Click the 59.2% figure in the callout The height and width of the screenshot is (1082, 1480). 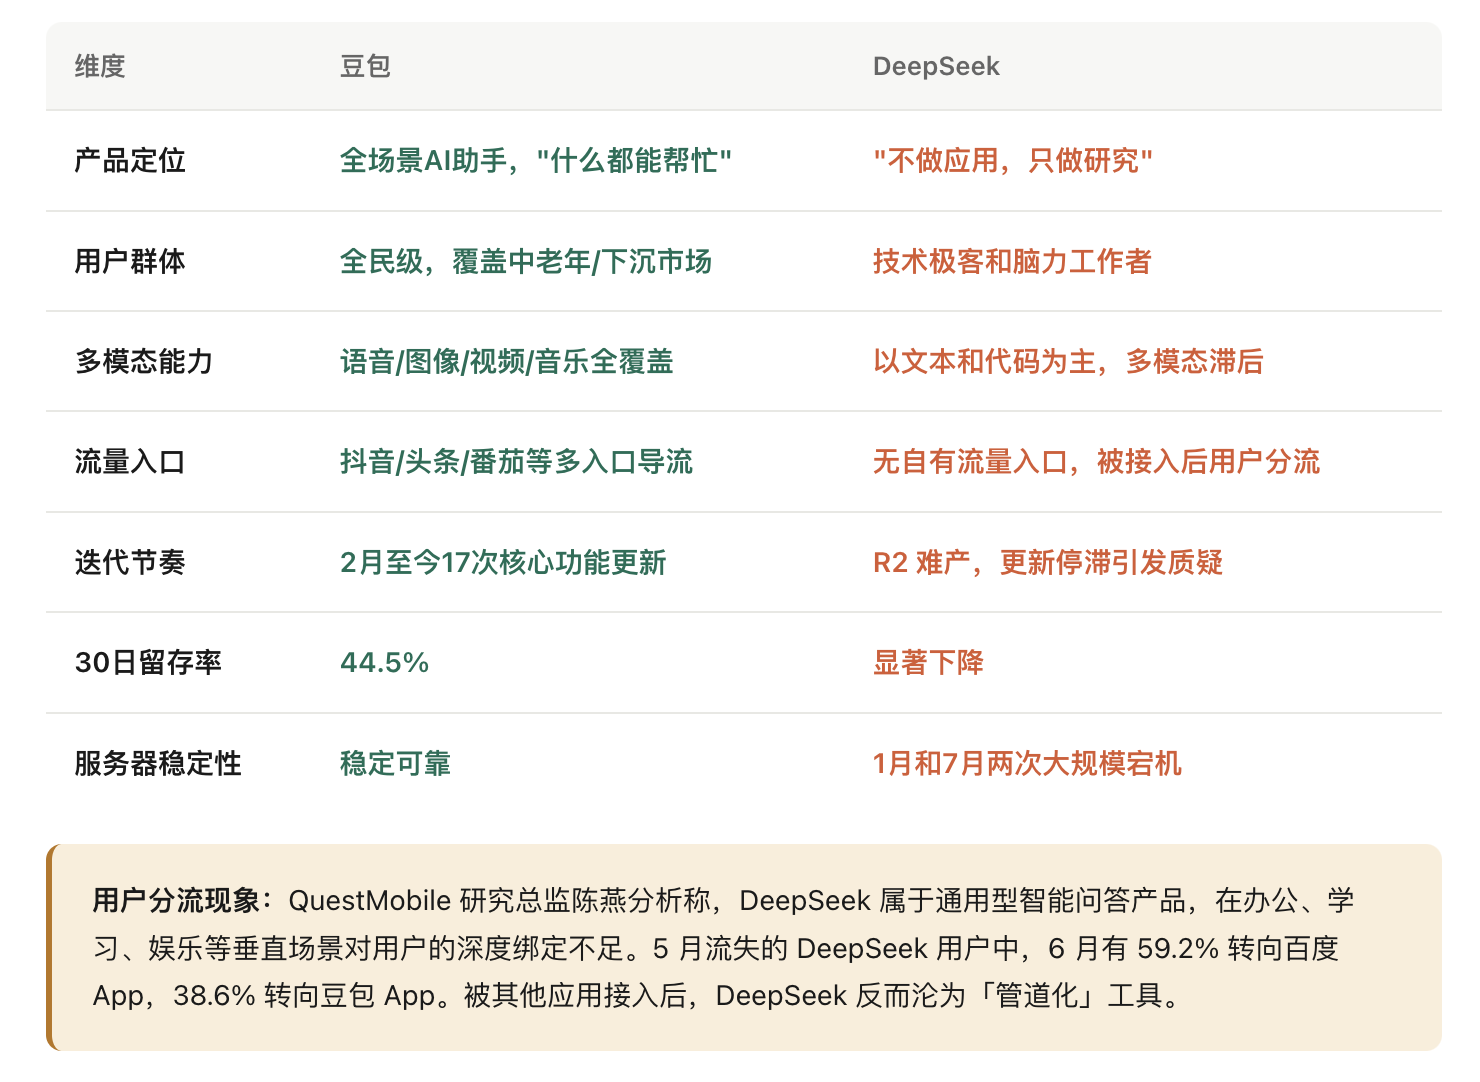[1178, 948]
